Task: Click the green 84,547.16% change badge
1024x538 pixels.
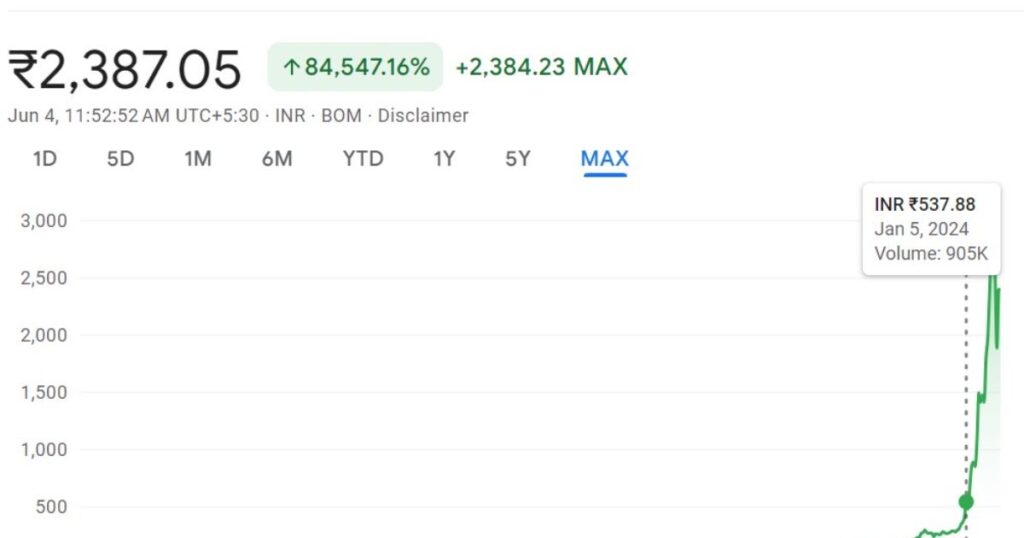Action: (355, 67)
